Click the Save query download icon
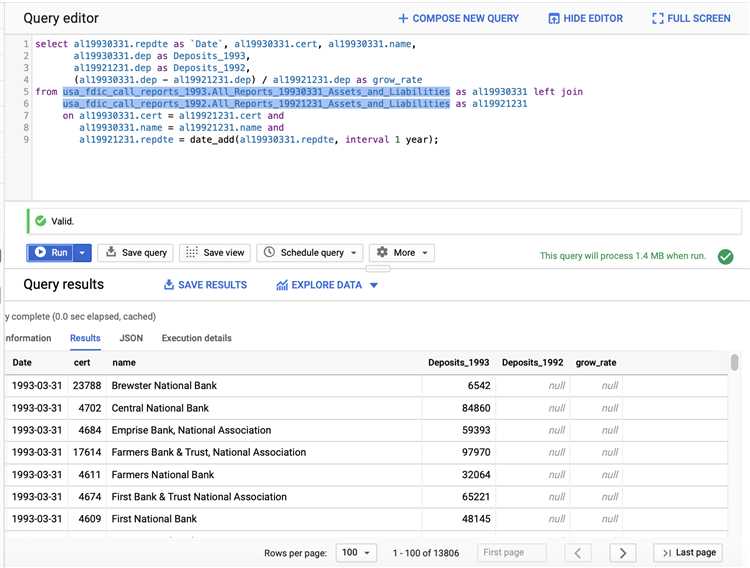 111,251
